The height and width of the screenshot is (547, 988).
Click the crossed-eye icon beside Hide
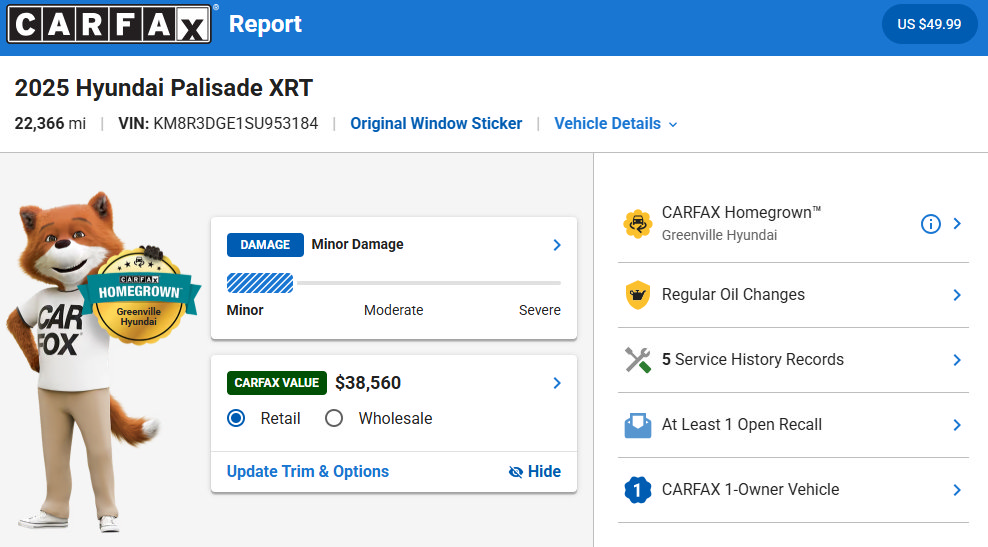click(x=515, y=472)
